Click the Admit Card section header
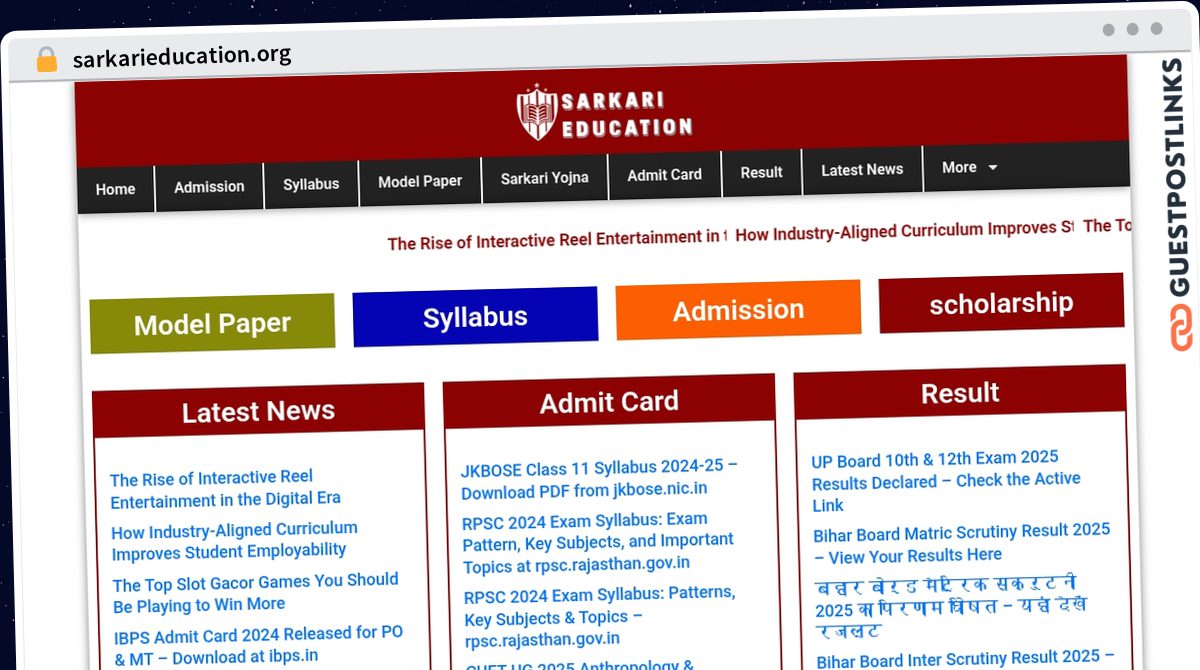The width and height of the screenshot is (1200, 670). [609, 402]
